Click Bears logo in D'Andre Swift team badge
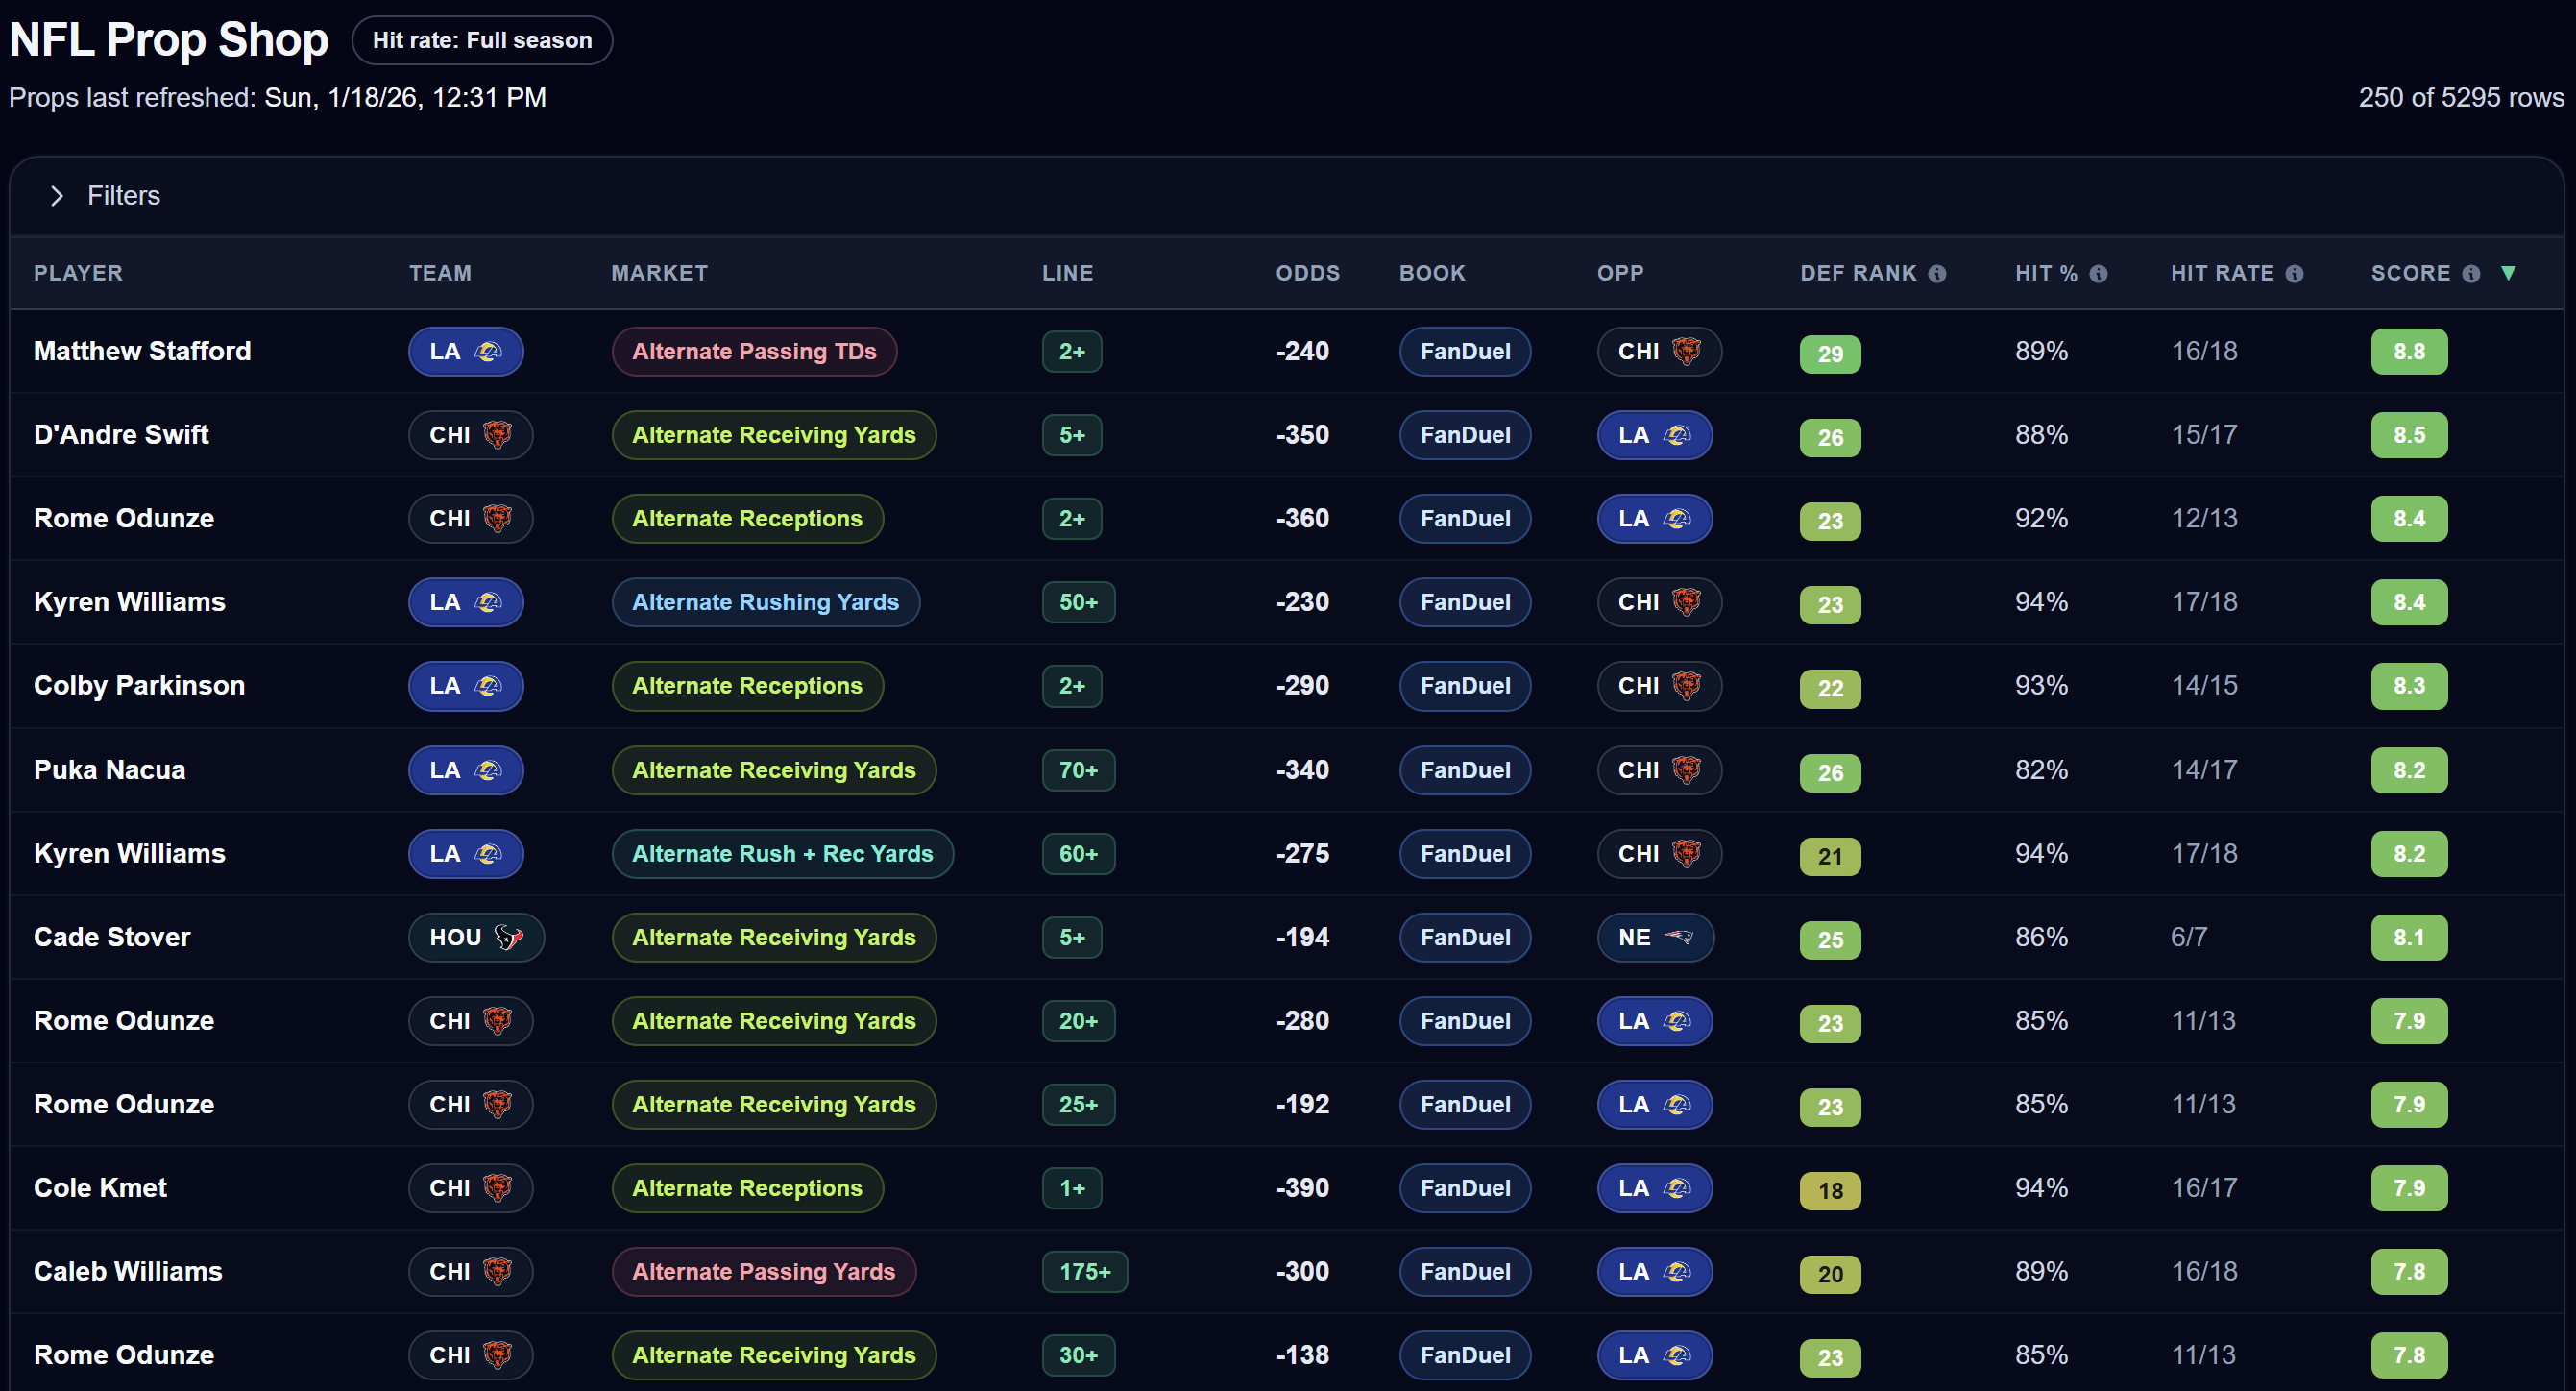 [x=497, y=435]
